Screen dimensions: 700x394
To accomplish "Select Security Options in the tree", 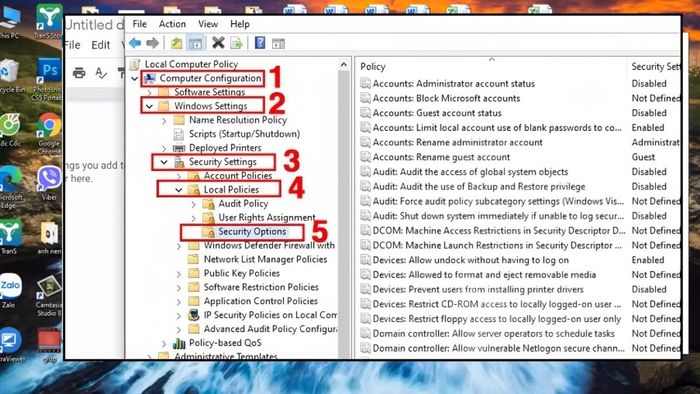I will pos(252,232).
